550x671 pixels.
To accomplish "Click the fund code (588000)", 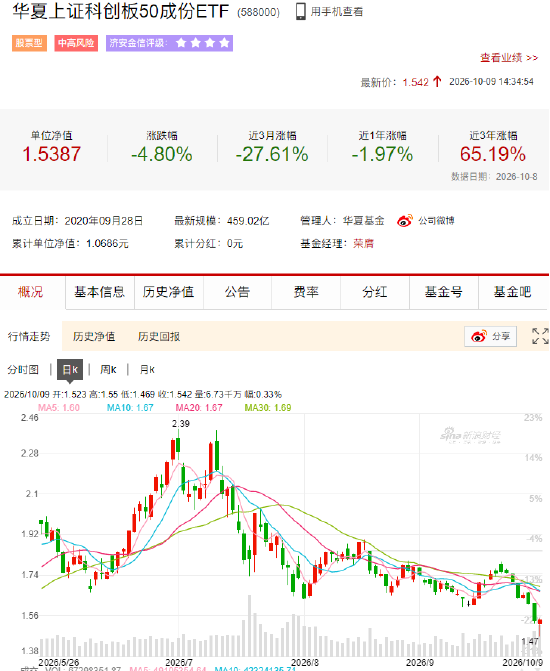I will click(259, 12).
